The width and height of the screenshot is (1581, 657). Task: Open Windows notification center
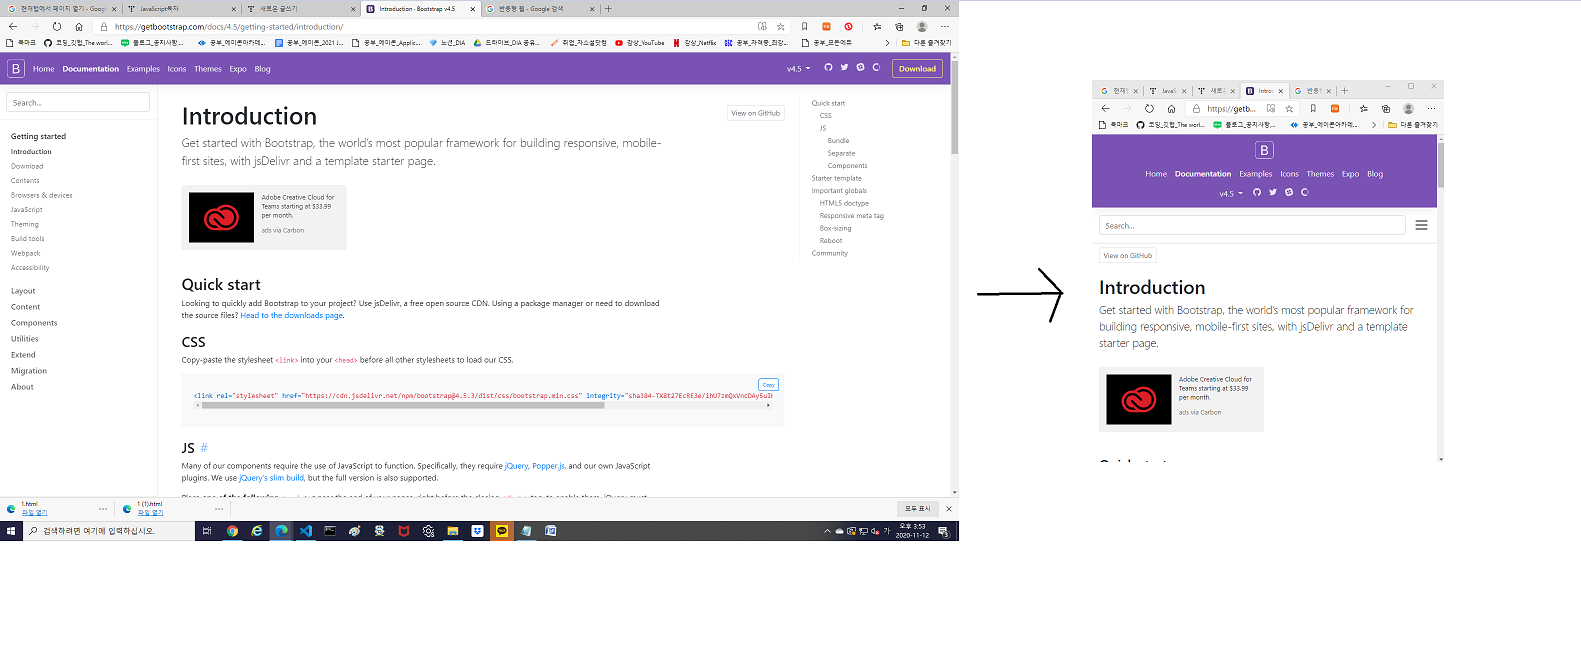click(943, 531)
